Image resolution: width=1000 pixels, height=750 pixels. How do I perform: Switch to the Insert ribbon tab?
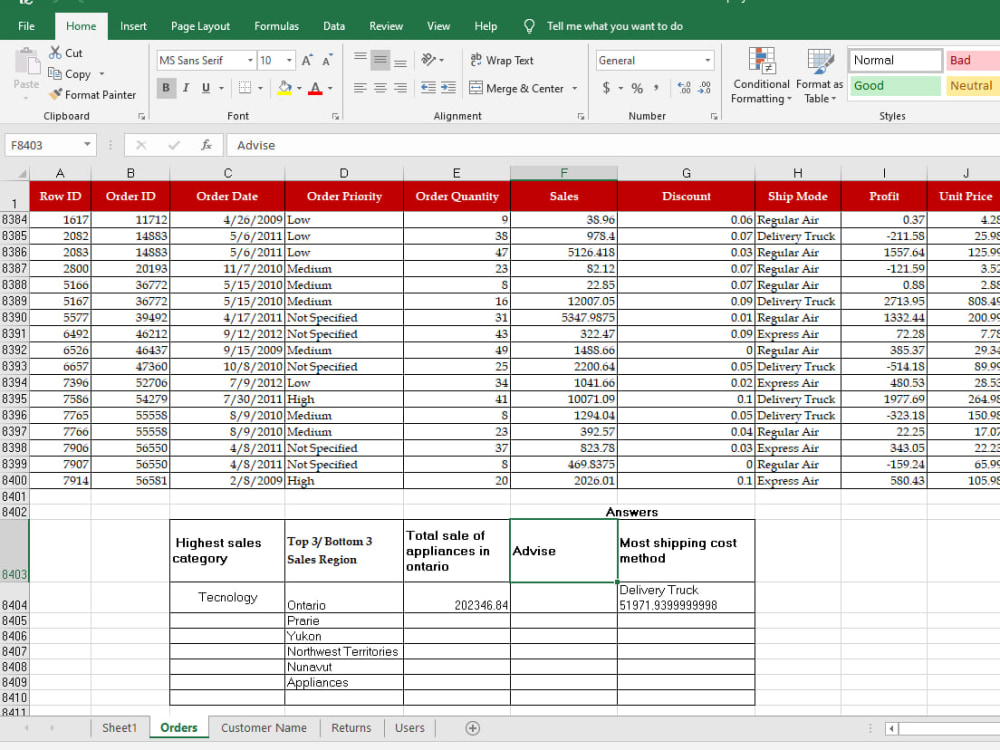coord(133,26)
